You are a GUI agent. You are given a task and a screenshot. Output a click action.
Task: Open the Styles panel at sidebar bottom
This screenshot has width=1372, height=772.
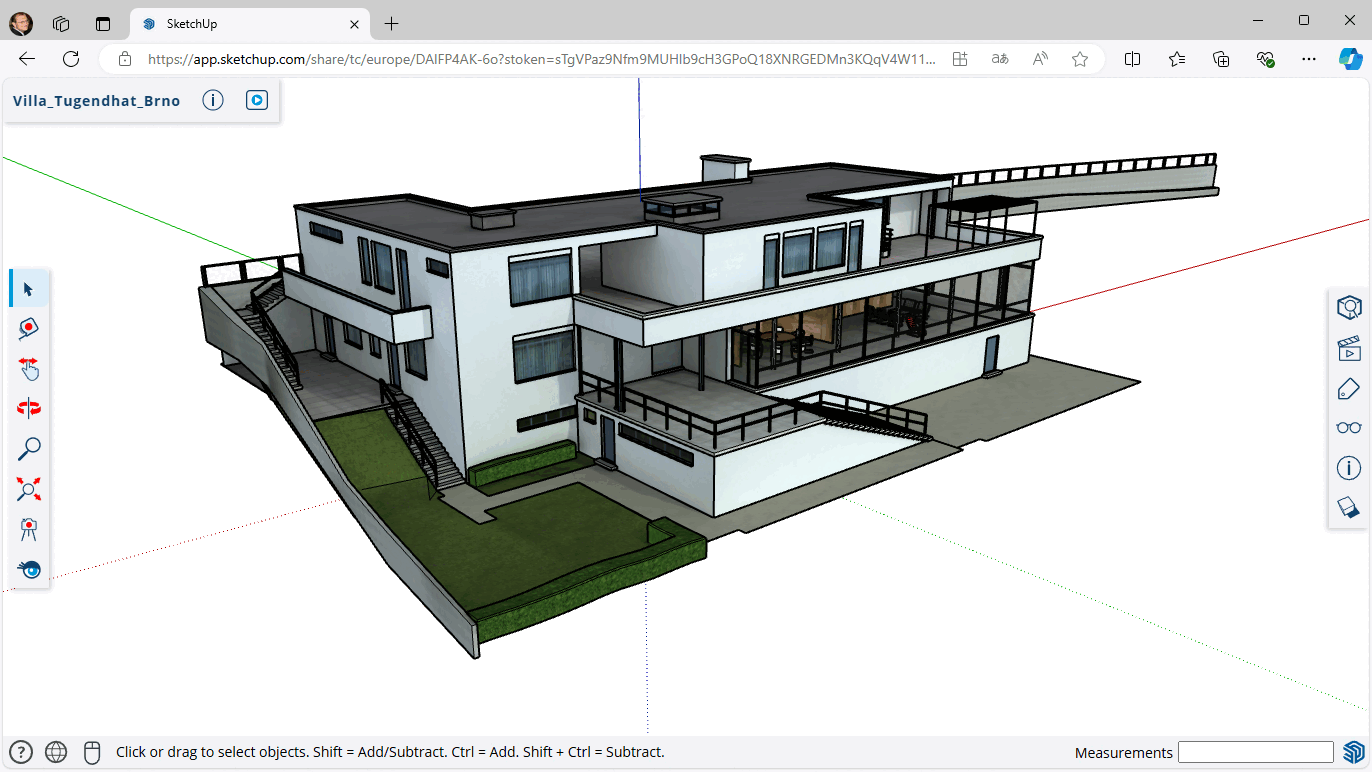[1349, 508]
